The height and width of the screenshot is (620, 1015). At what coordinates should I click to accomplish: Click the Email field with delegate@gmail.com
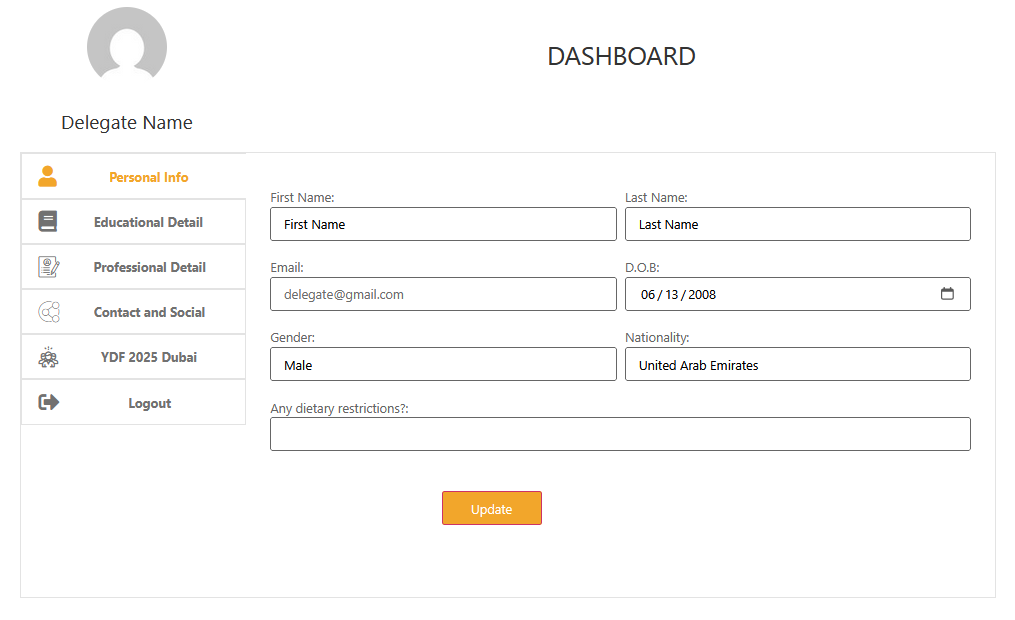coord(443,294)
